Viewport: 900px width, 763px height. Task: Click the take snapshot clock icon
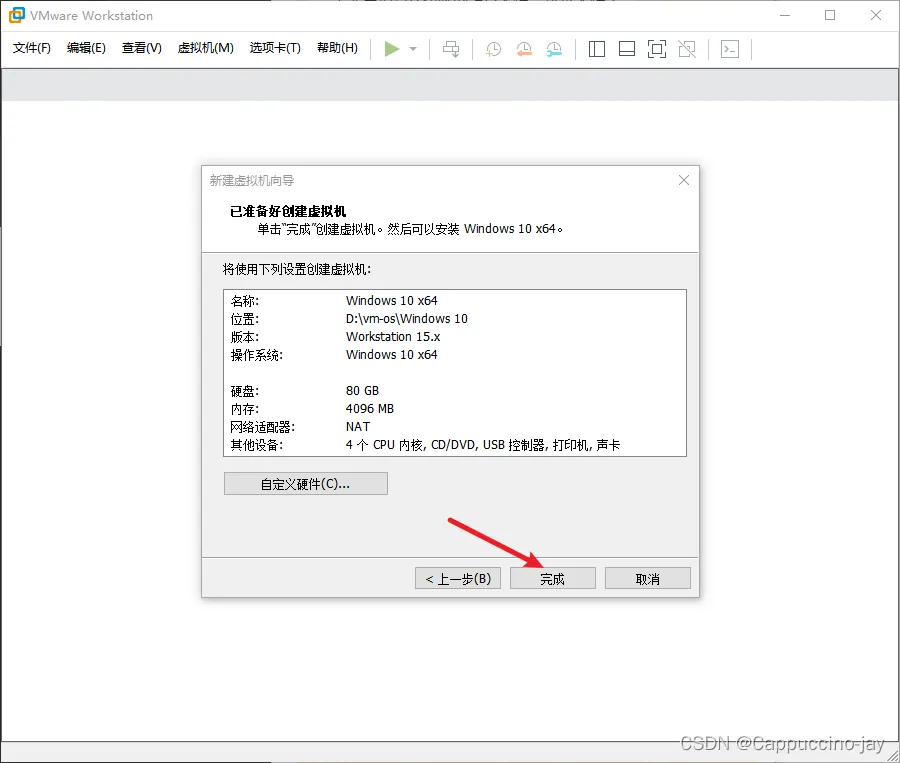point(493,49)
